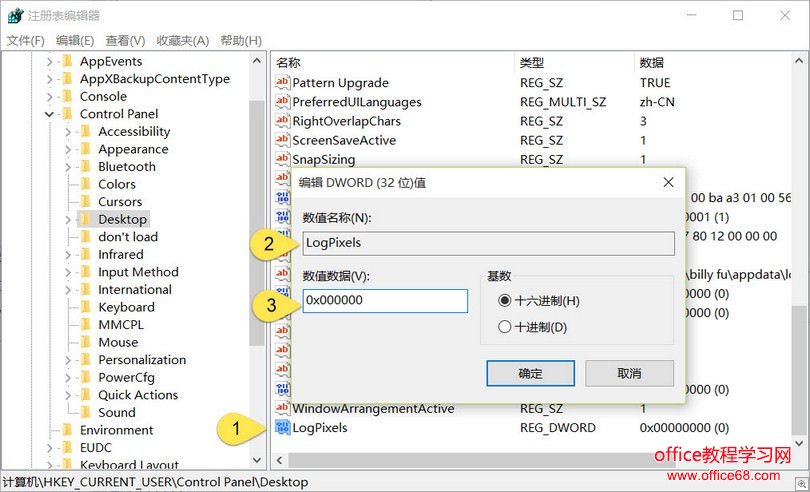Expand the Appearance tree node
This screenshot has width=810, height=492.
tap(68, 150)
